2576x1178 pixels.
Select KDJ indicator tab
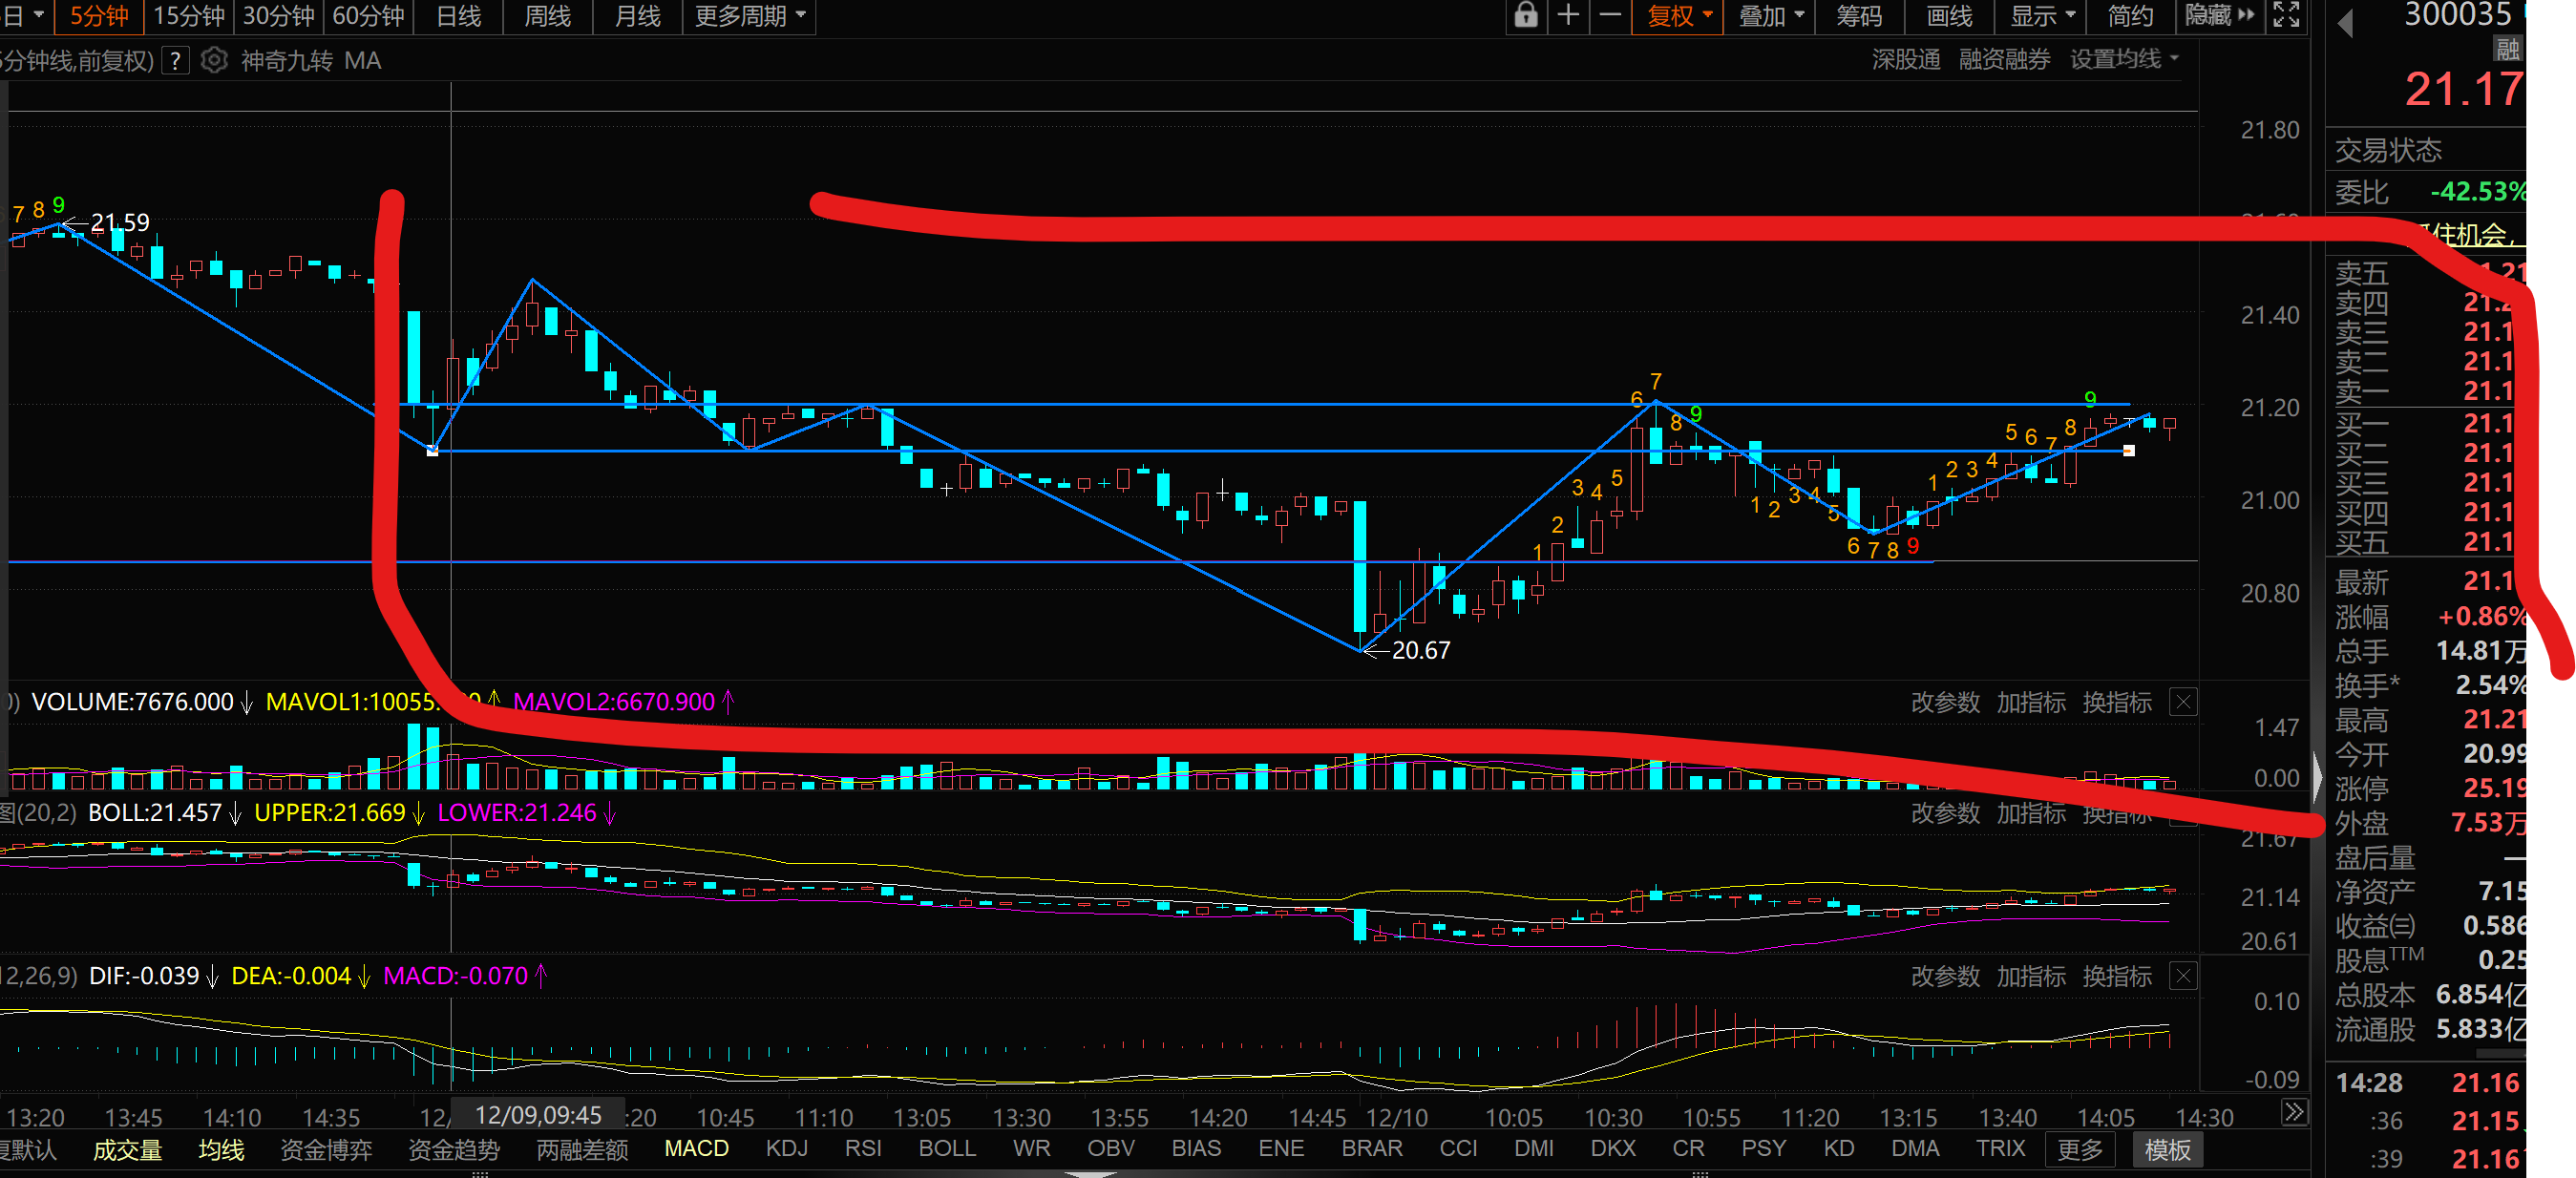coord(786,1148)
